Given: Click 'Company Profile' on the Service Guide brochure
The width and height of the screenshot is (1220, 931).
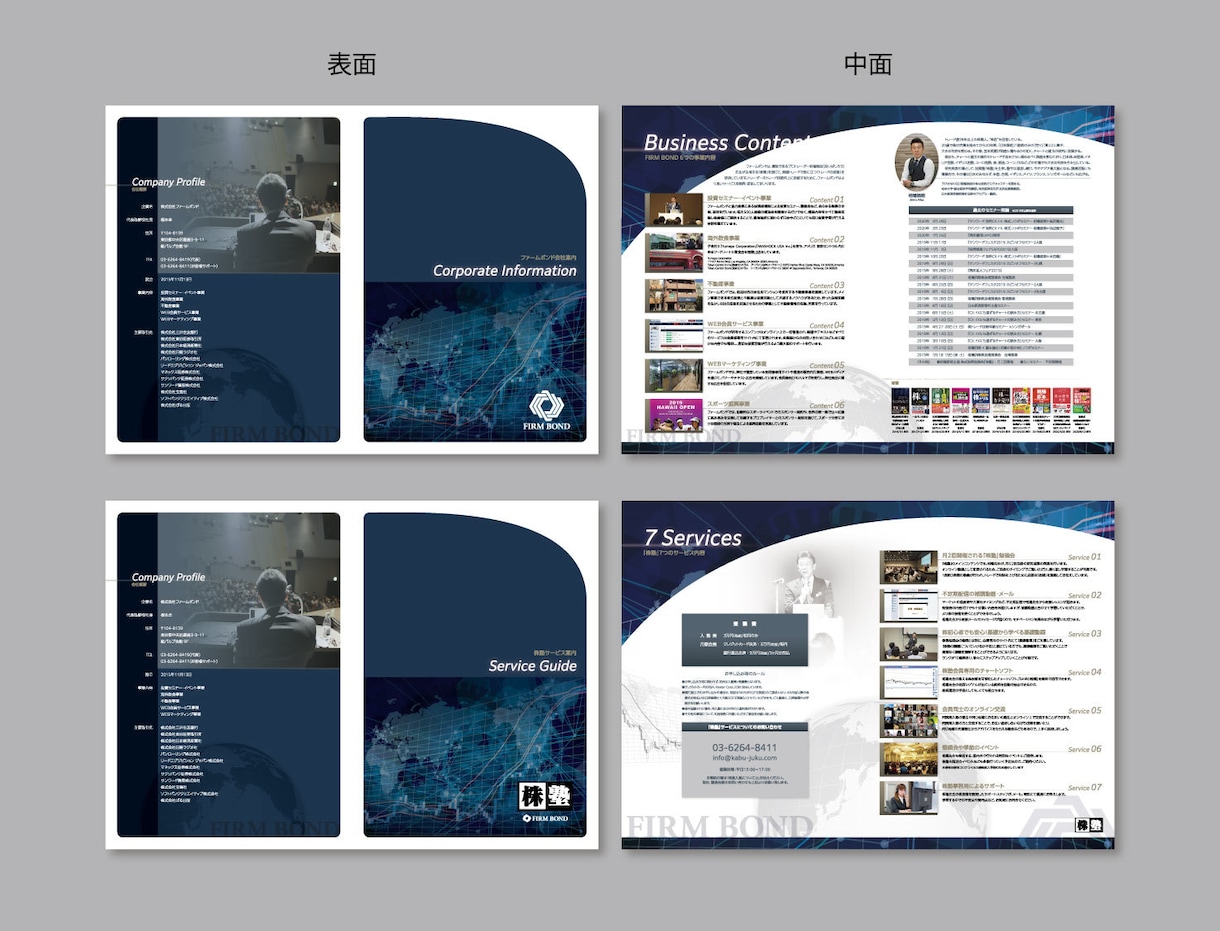Looking at the screenshot, I should point(168,577).
